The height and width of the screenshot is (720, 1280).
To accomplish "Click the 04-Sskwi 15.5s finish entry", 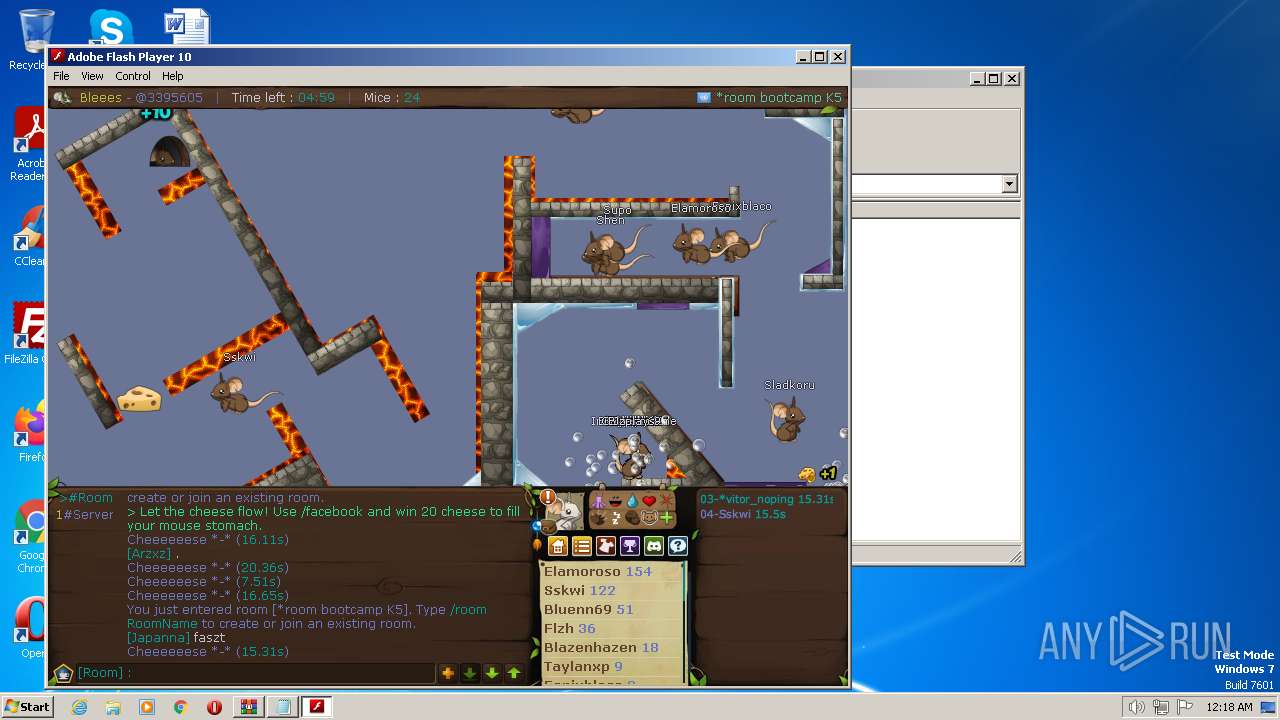I will point(743,514).
